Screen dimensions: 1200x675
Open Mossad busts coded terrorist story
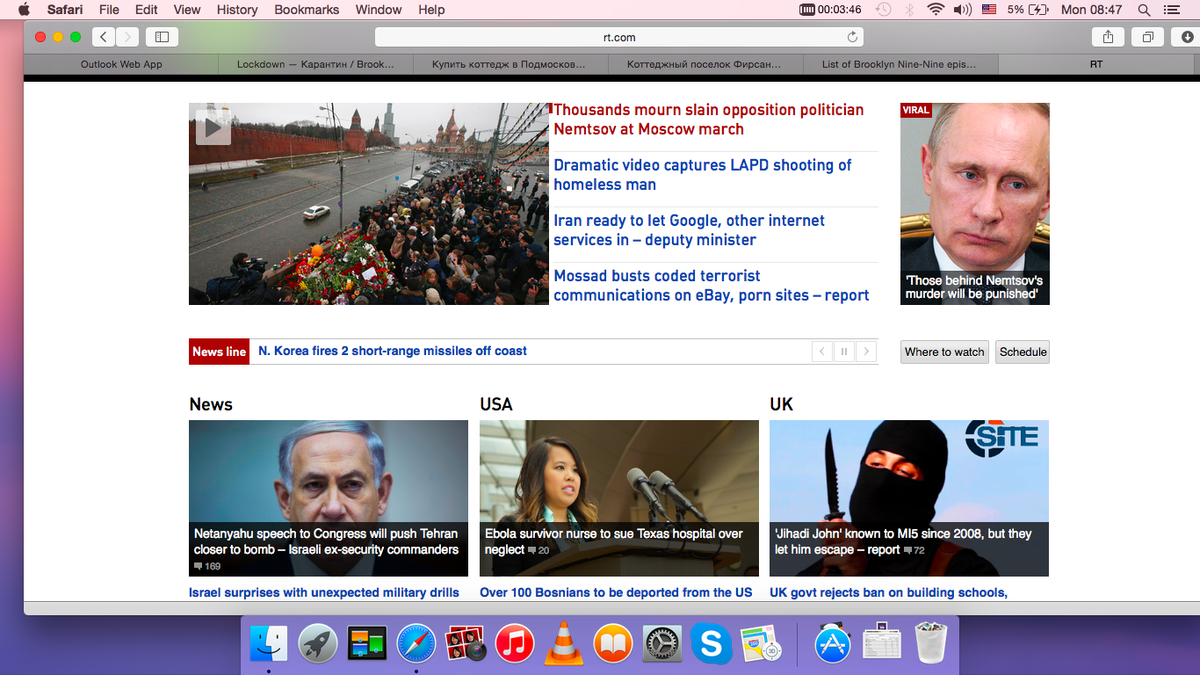coord(711,285)
